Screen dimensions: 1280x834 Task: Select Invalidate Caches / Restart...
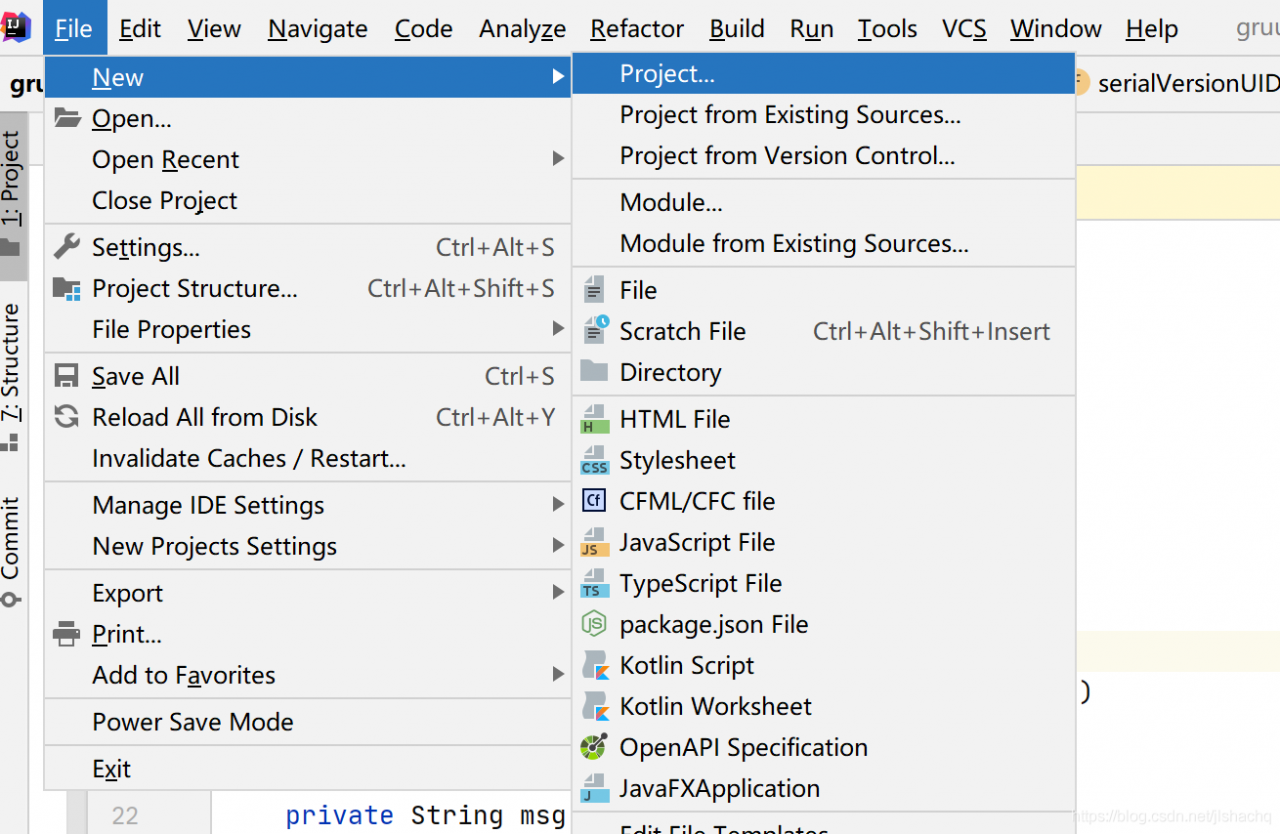[x=249, y=459]
